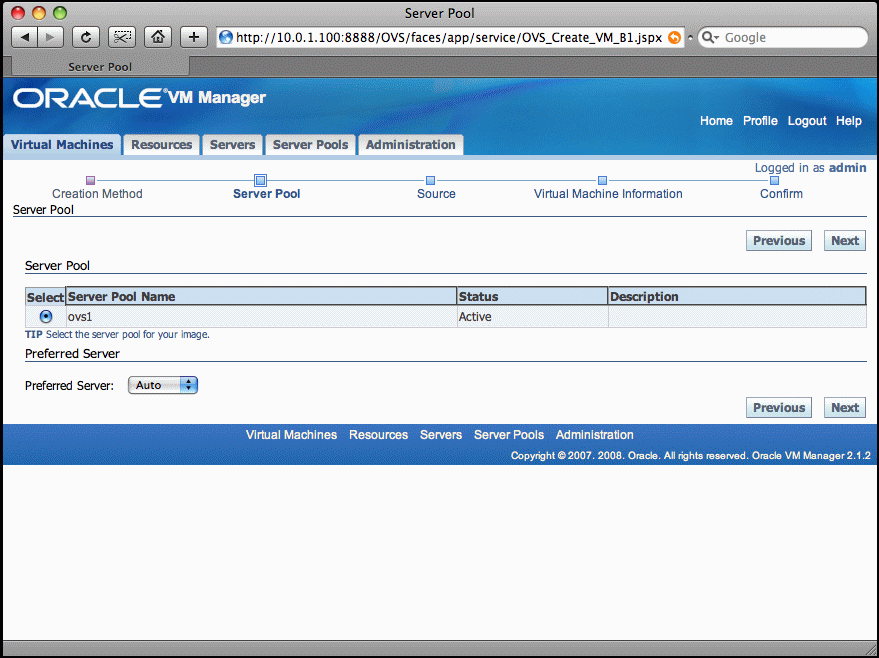Viewport: 879px width, 658px height.
Task: Click the browser forward arrow button
Action: pos(51,37)
